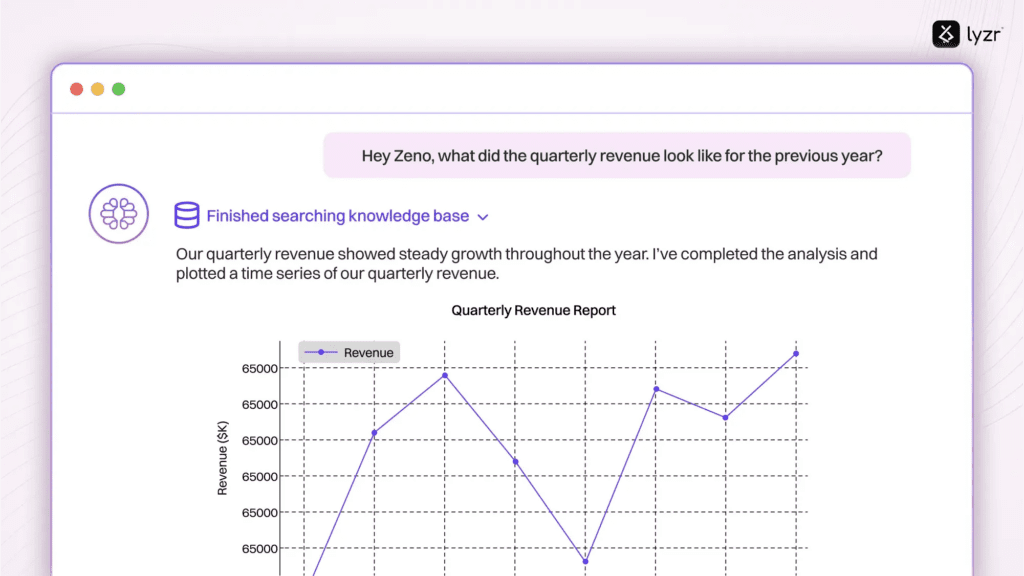Viewport: 1024px width, 576px height.
Task: Click the Revenue legend entry
Action: click(x=349, y=352)
